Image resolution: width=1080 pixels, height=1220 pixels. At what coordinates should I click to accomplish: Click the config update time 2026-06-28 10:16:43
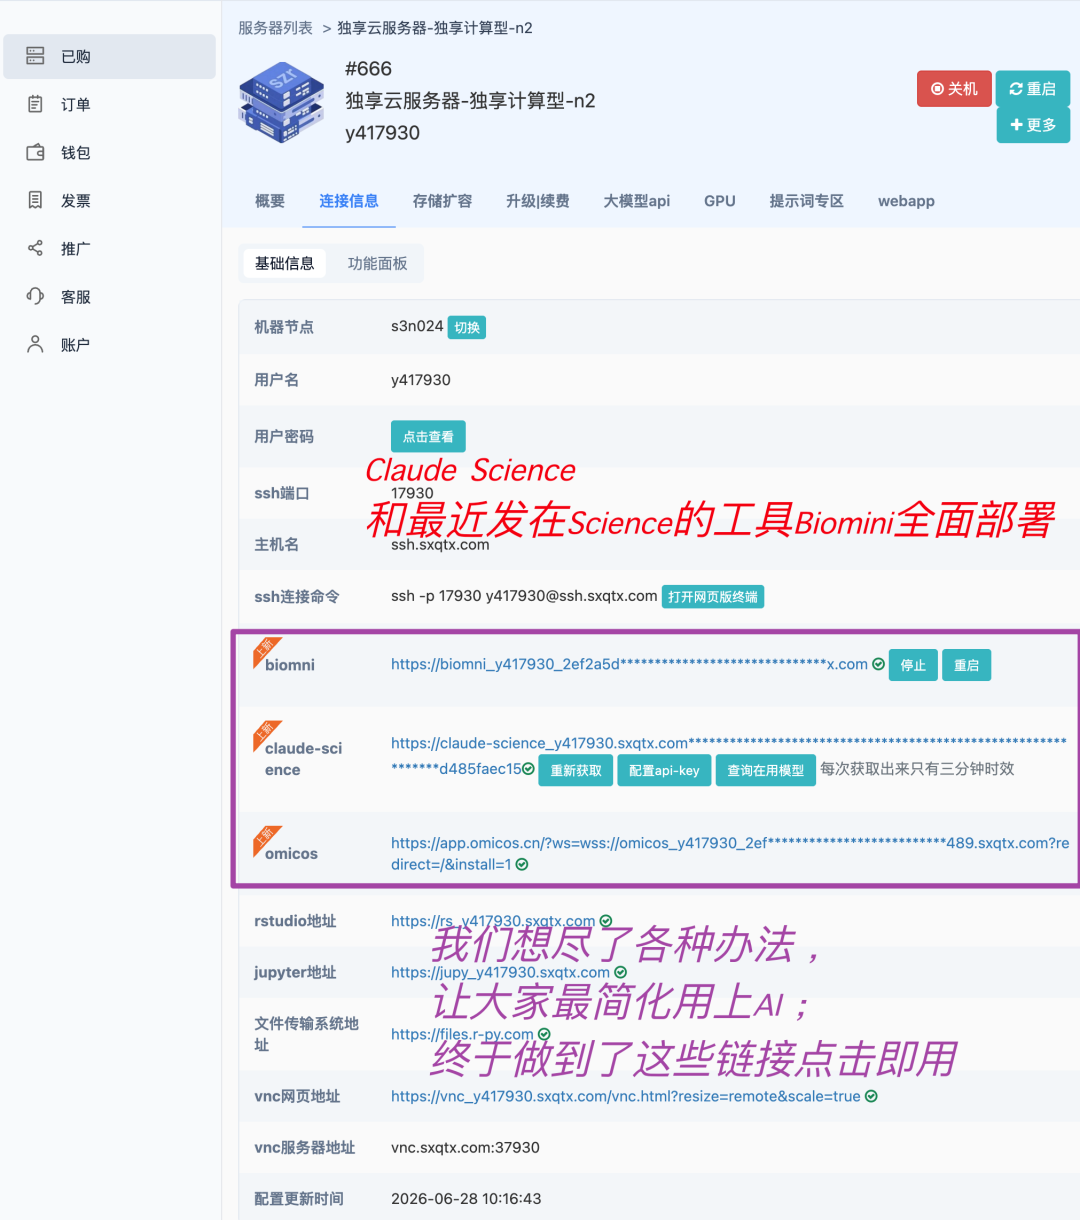pyautogui.click(x=466, y=1198)
